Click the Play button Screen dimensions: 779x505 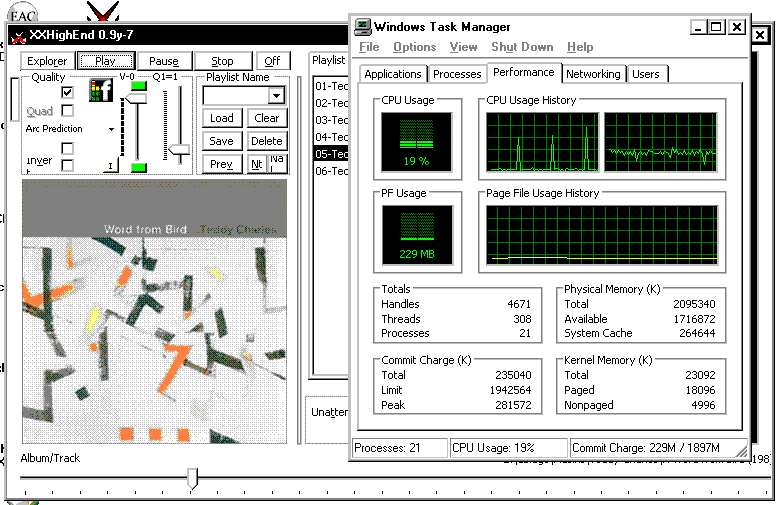click(x=105, y=61)
